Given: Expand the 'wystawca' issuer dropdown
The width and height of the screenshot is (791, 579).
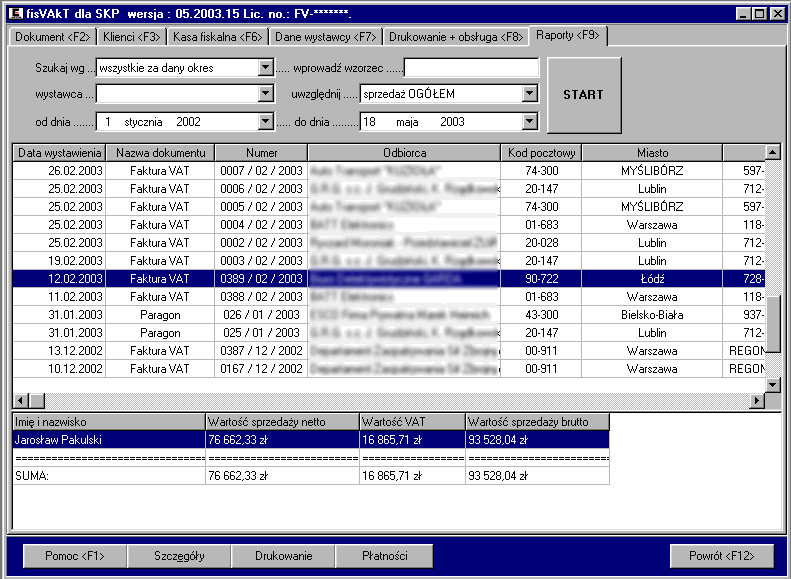Looking at the screenshot, I should pos(265,94).
